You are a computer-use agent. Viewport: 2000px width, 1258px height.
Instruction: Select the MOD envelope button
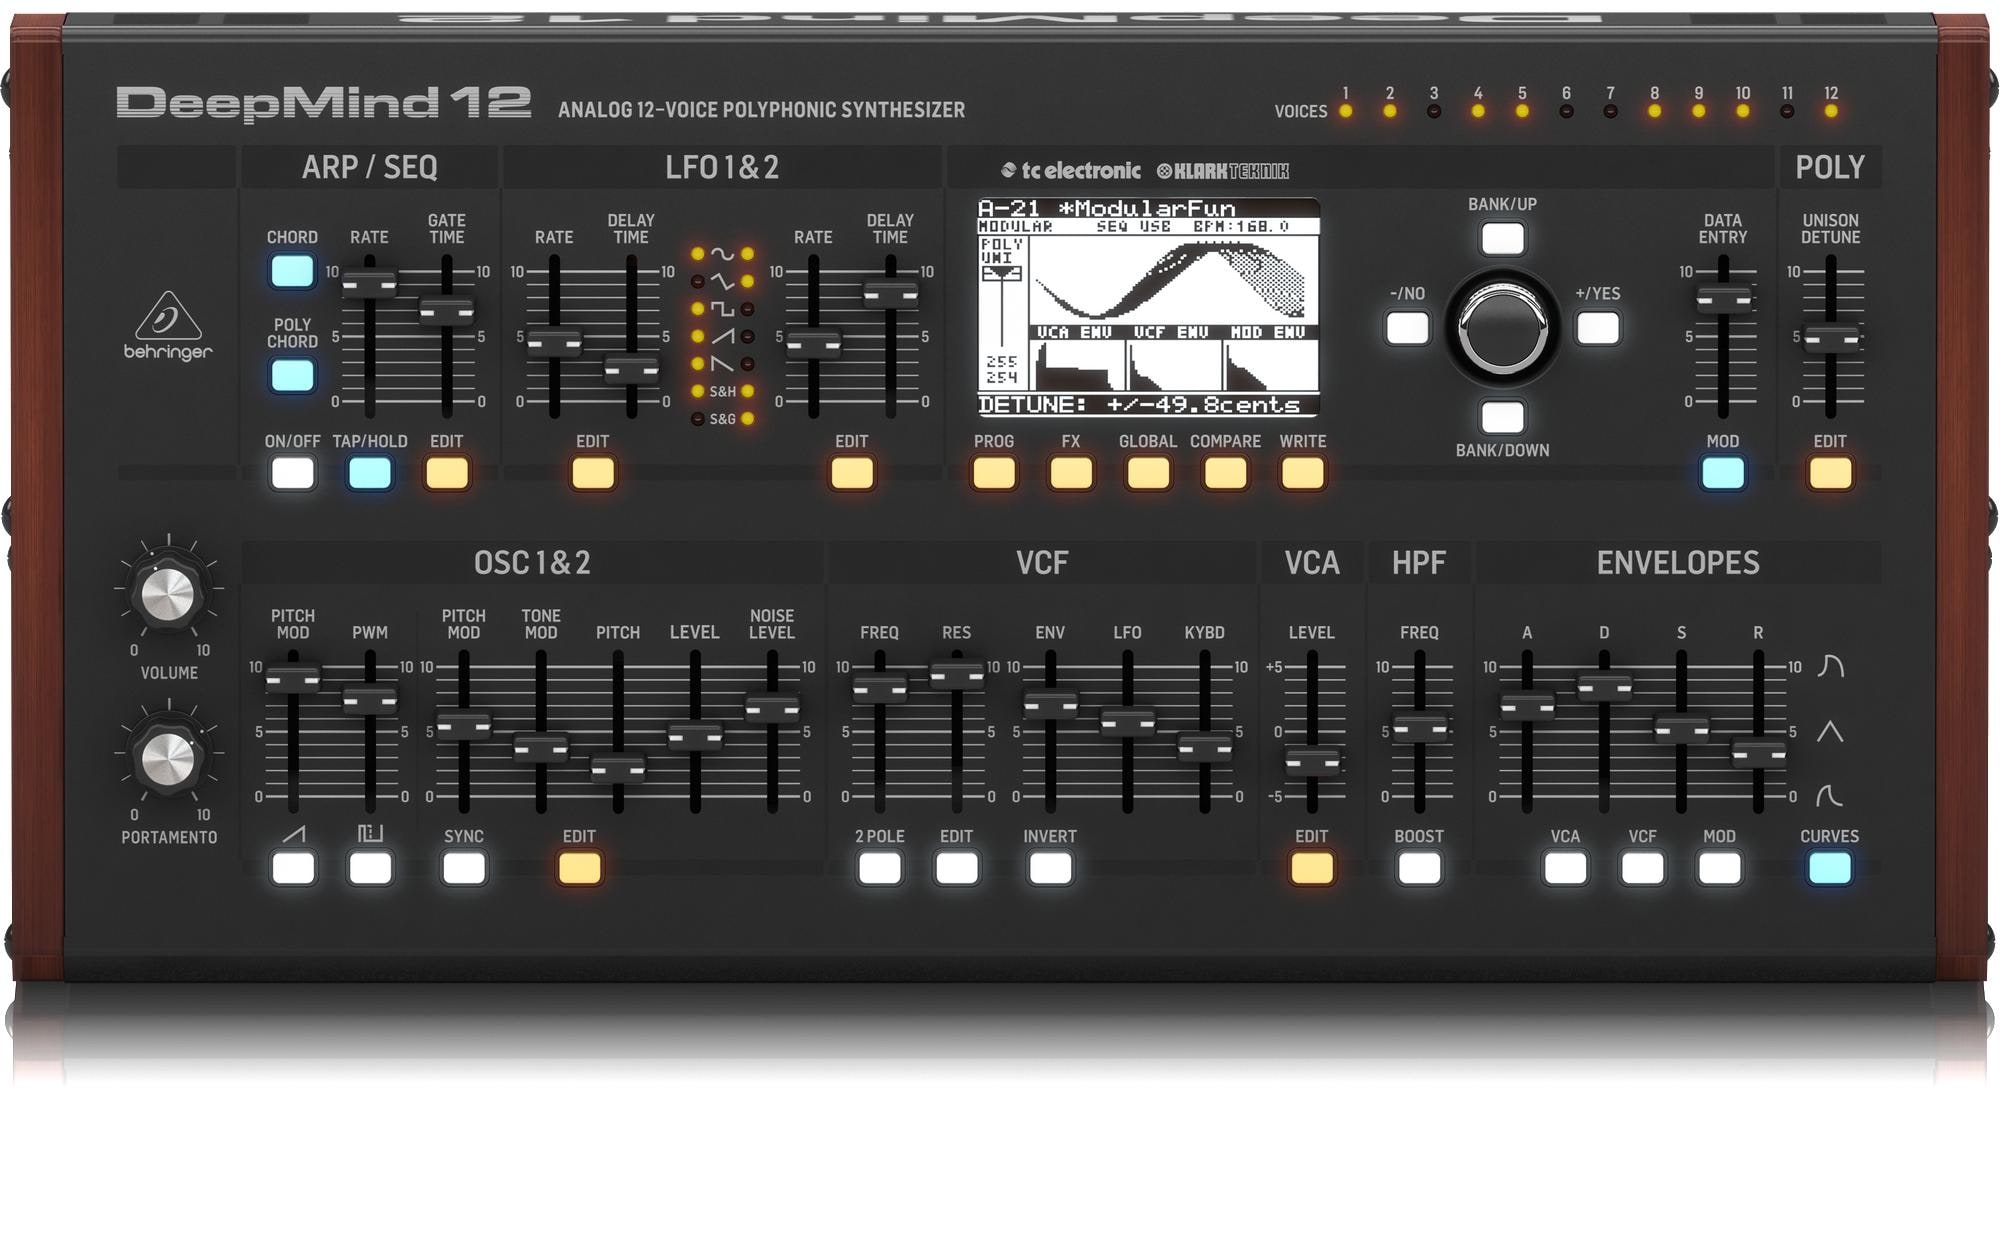[1719, 868]
